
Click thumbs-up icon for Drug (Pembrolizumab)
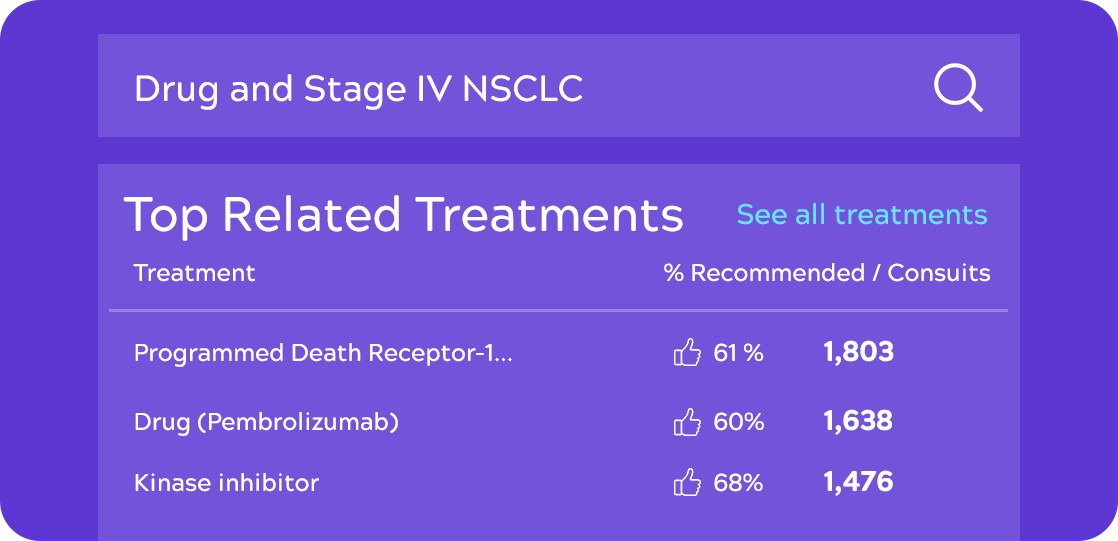coord(687,422)
